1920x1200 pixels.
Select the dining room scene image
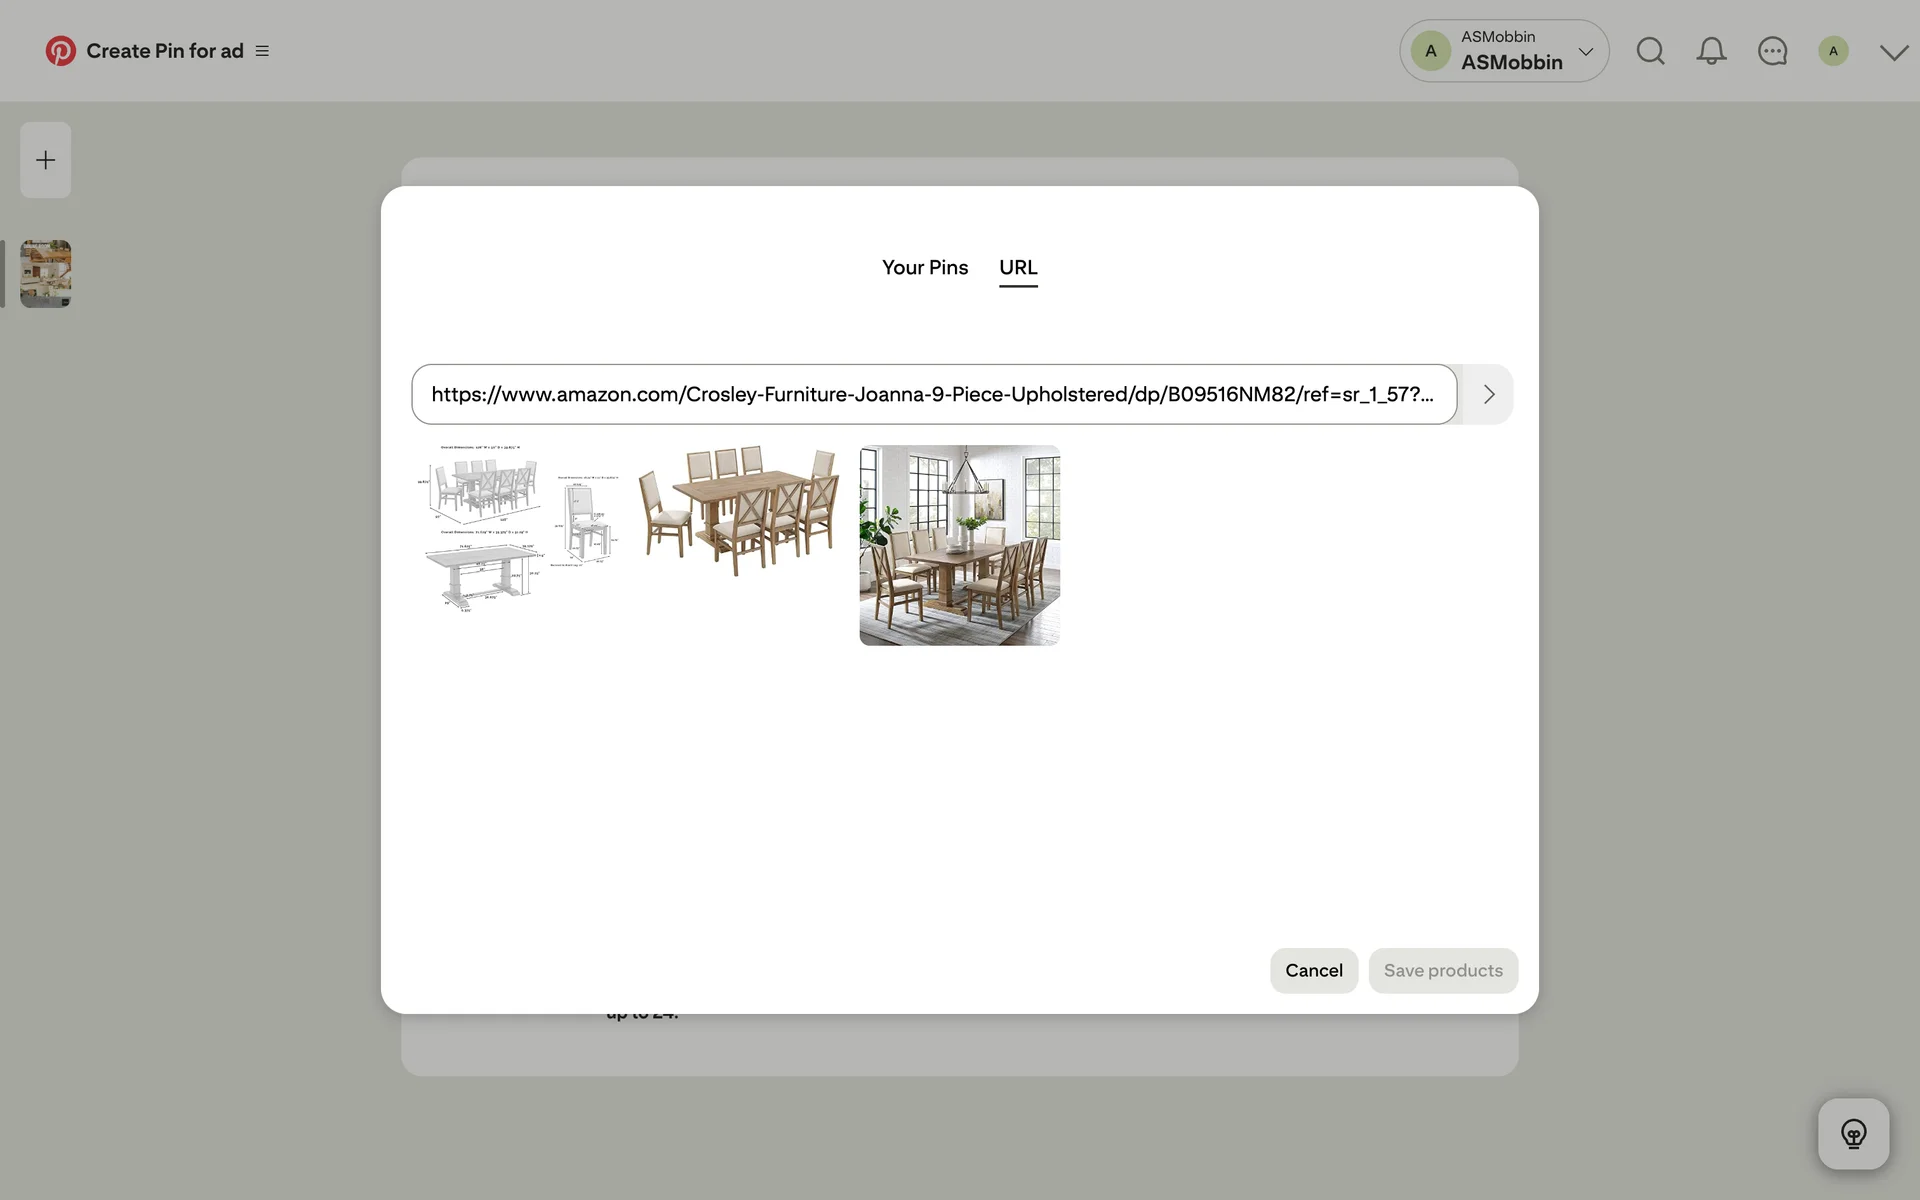tap(959, 545)
